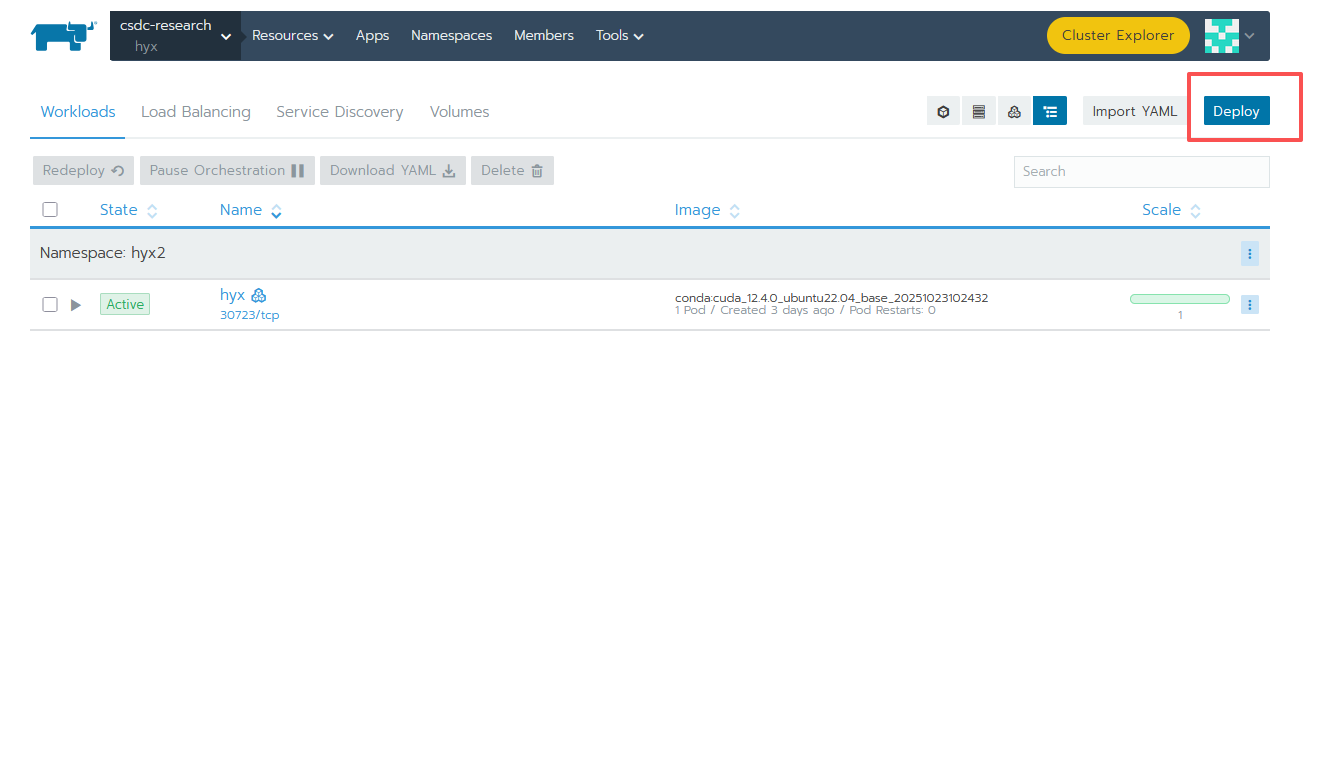Viewport: 1344px width, 783px height.
Task: Go to the Namespaces menu item
Action: click(451, 36)
